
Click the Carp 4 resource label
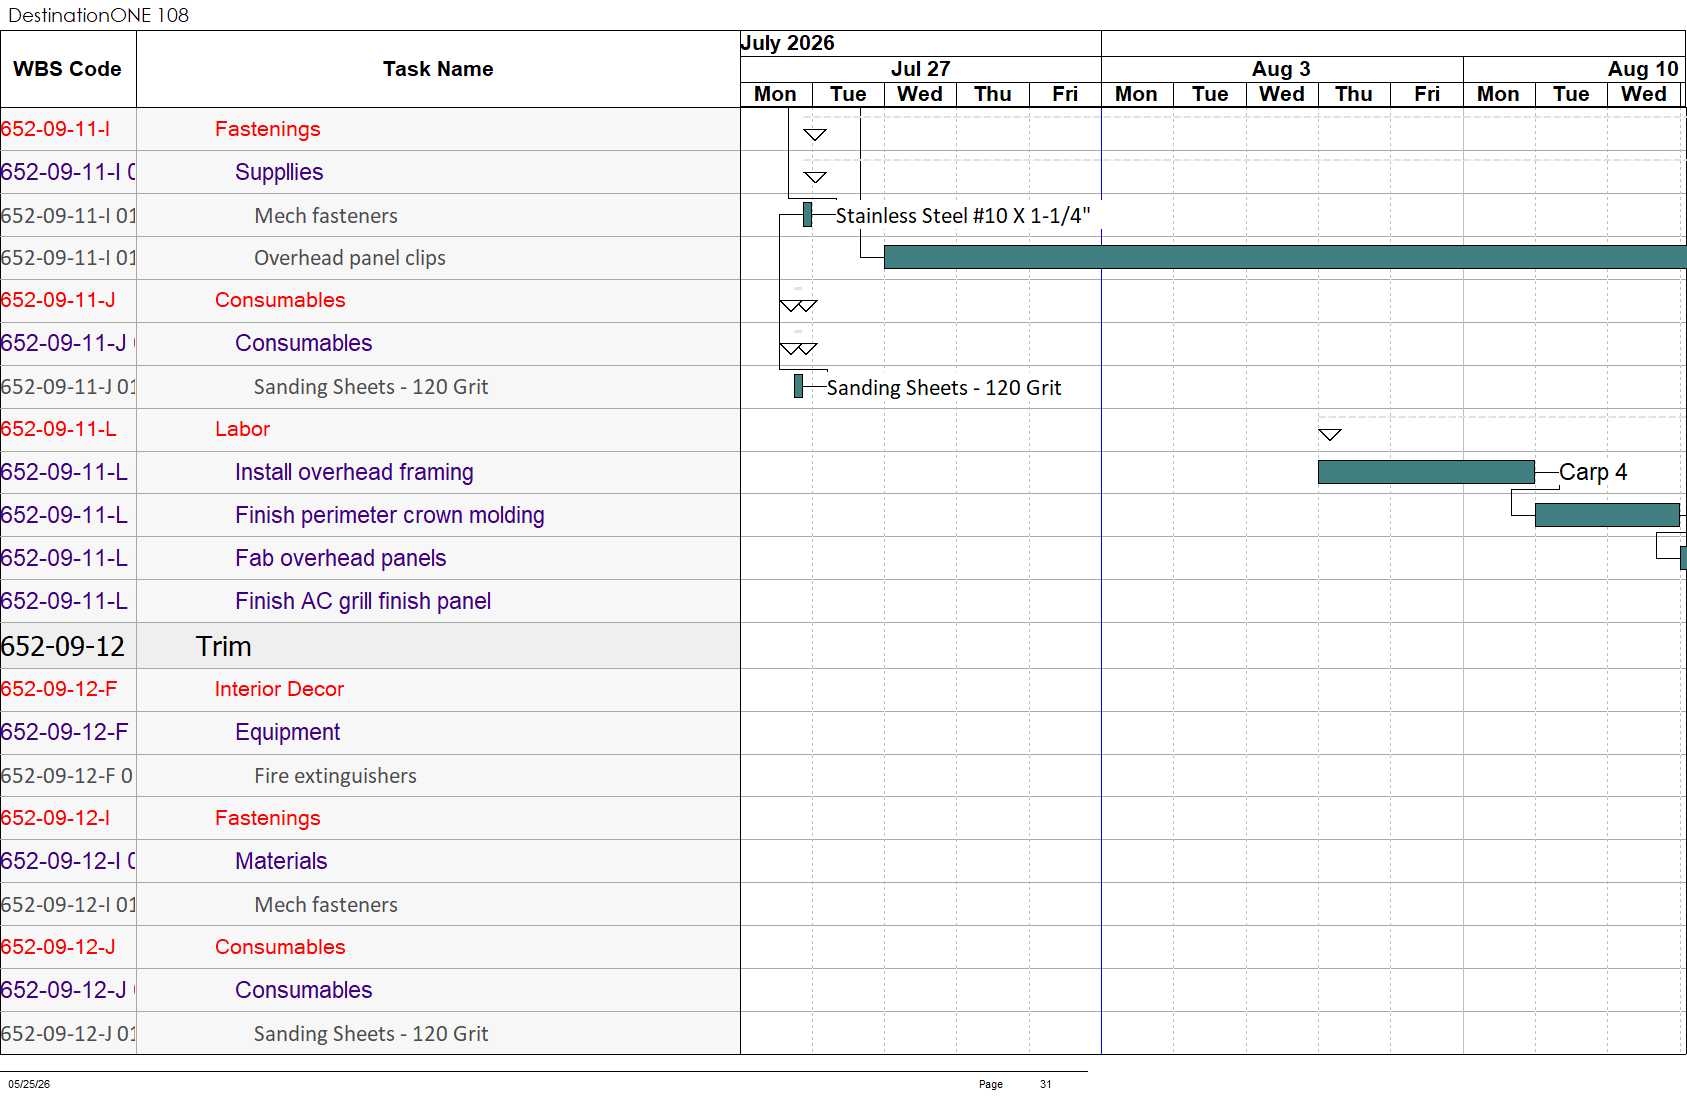coord(1593,472)
